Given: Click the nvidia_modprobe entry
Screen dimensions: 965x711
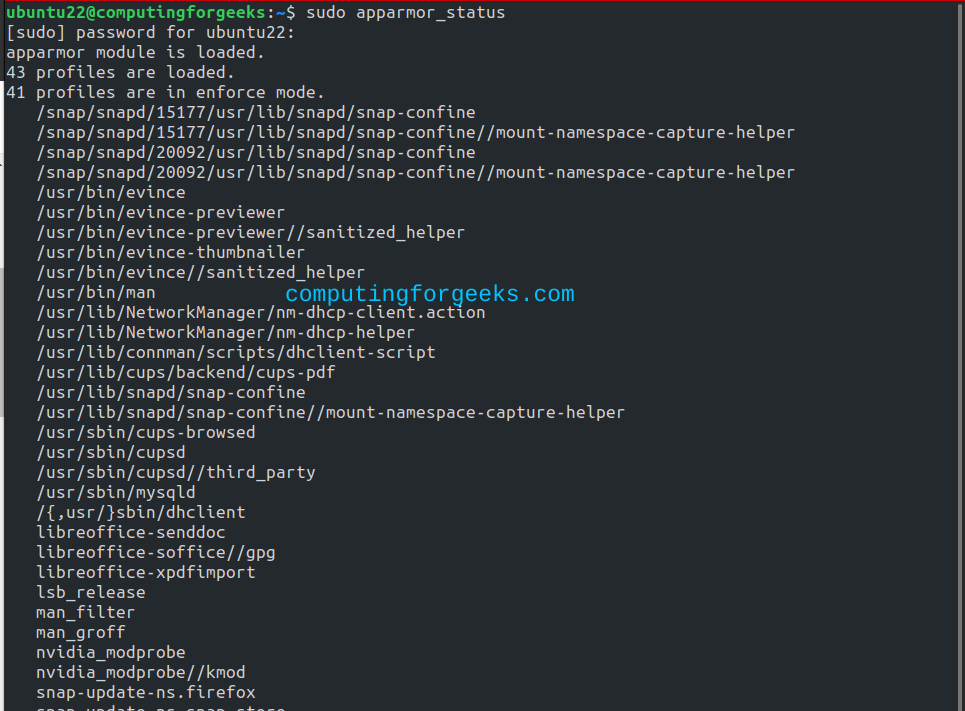Looking at the screenshot, I should pos(110,652).
